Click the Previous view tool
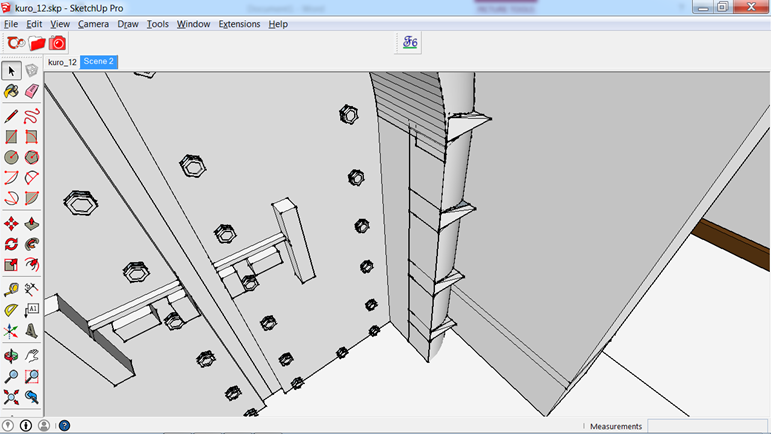 click(31, 397)
